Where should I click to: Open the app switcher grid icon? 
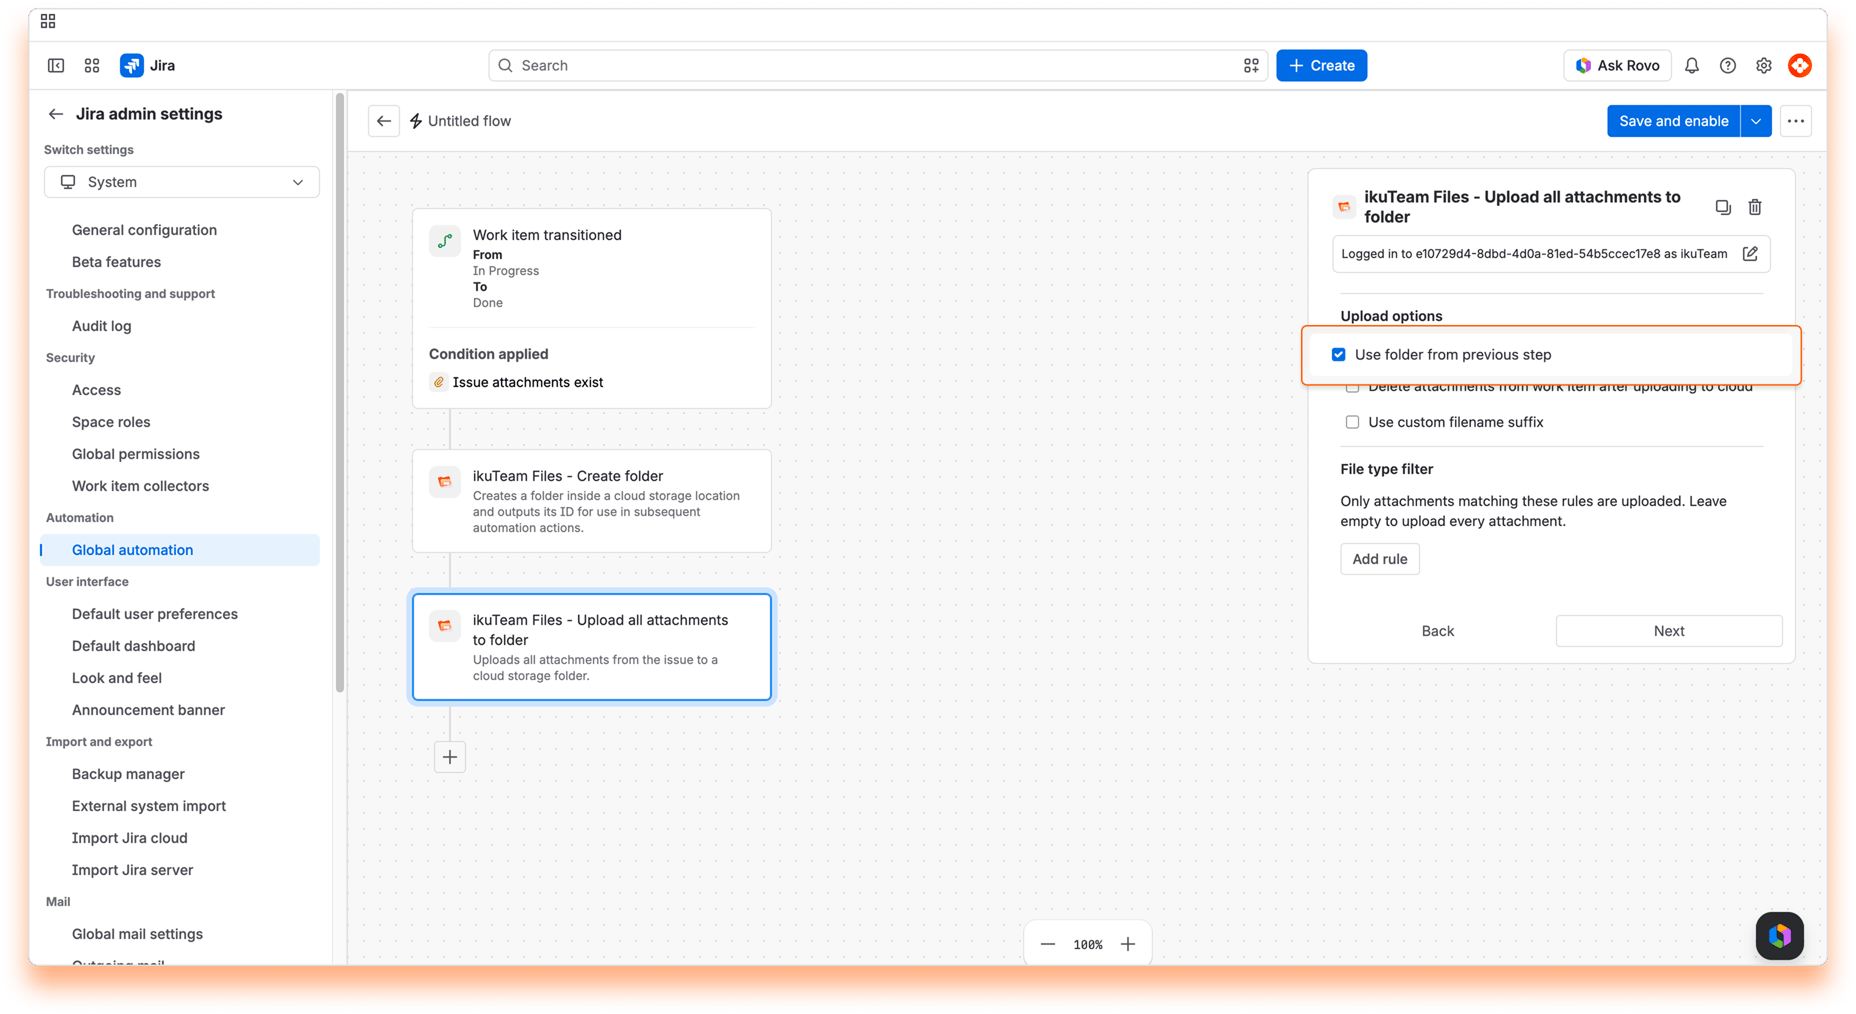pyautogui.click(x=92, y=65)
